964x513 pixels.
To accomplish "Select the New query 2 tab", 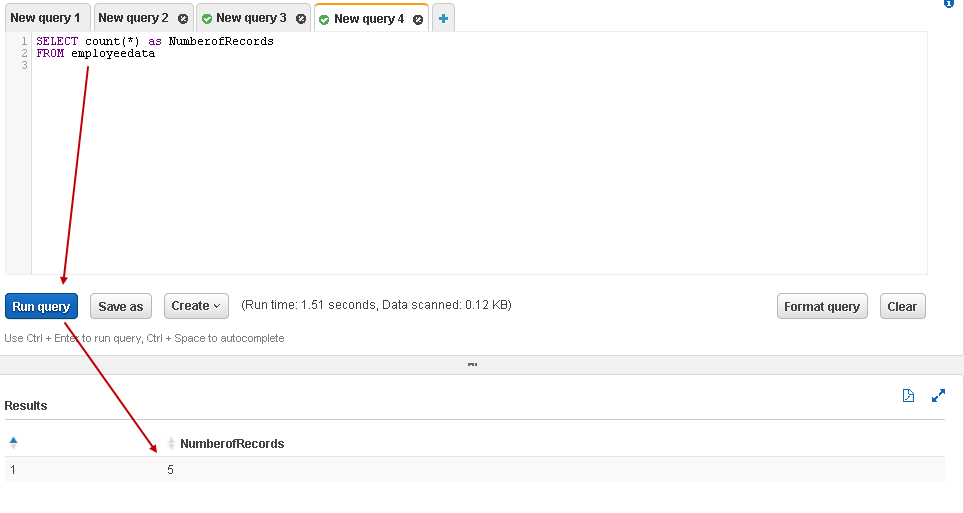I will click(133, 18).
